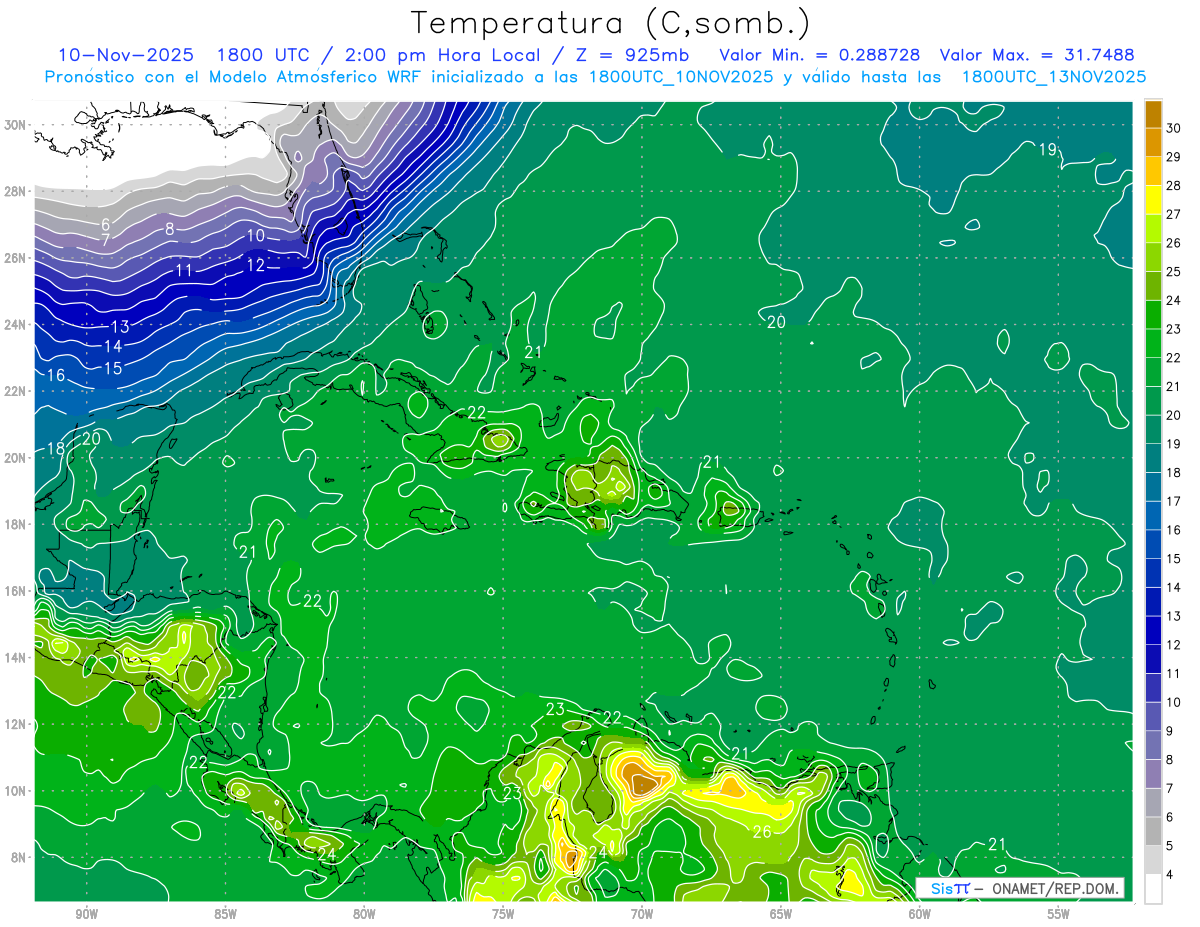Image resolution: width=1200 pixels, height=927 pixels.
Task: Click the 10N latitude axis label
Action: tap(16, 791)
